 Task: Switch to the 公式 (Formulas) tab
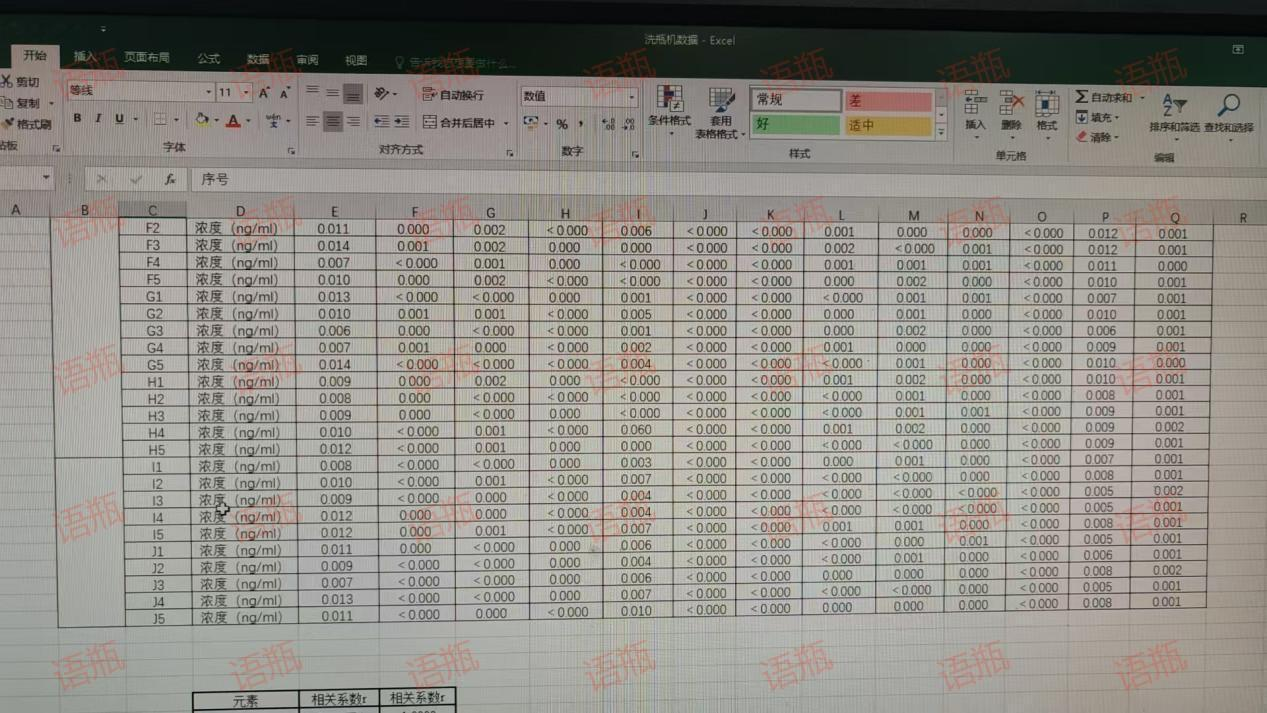208,59
